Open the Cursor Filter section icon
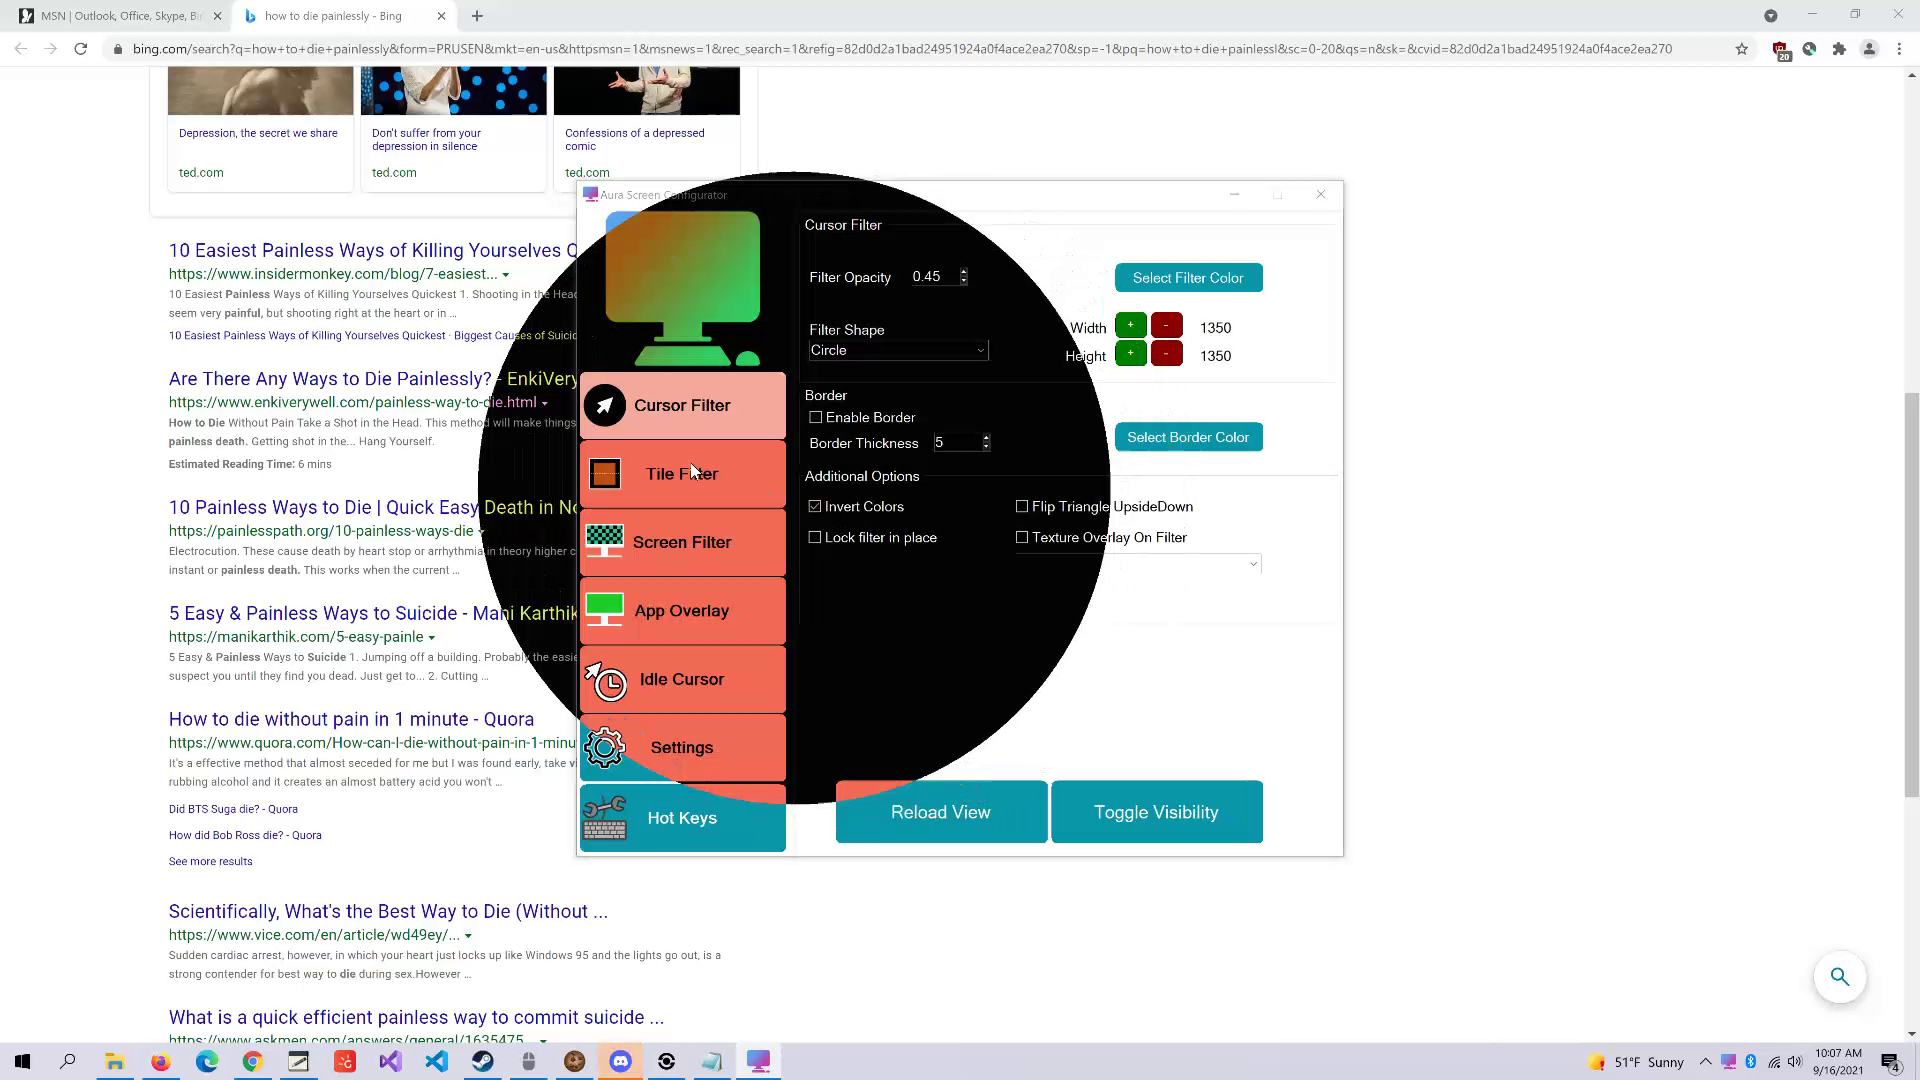Screen dimensions: 1920x1080 click(605, 406)
